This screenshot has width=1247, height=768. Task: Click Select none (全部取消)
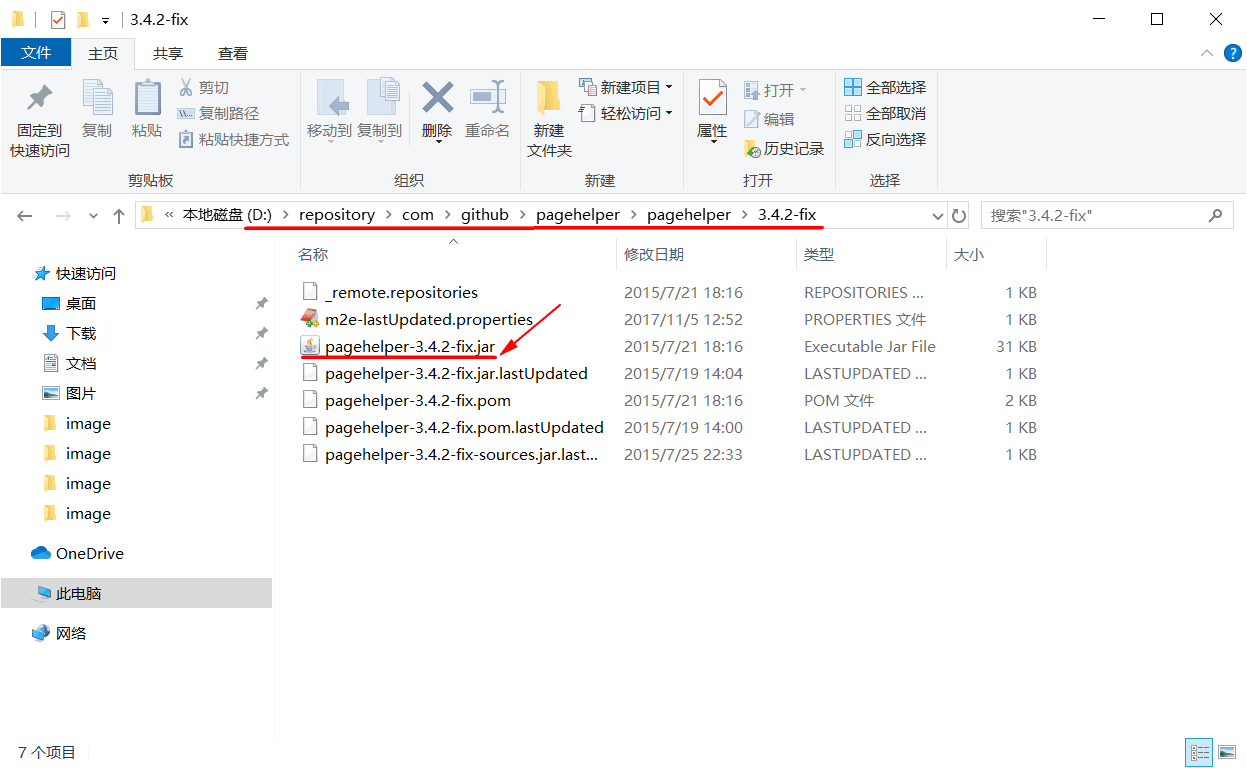point(885,114)
